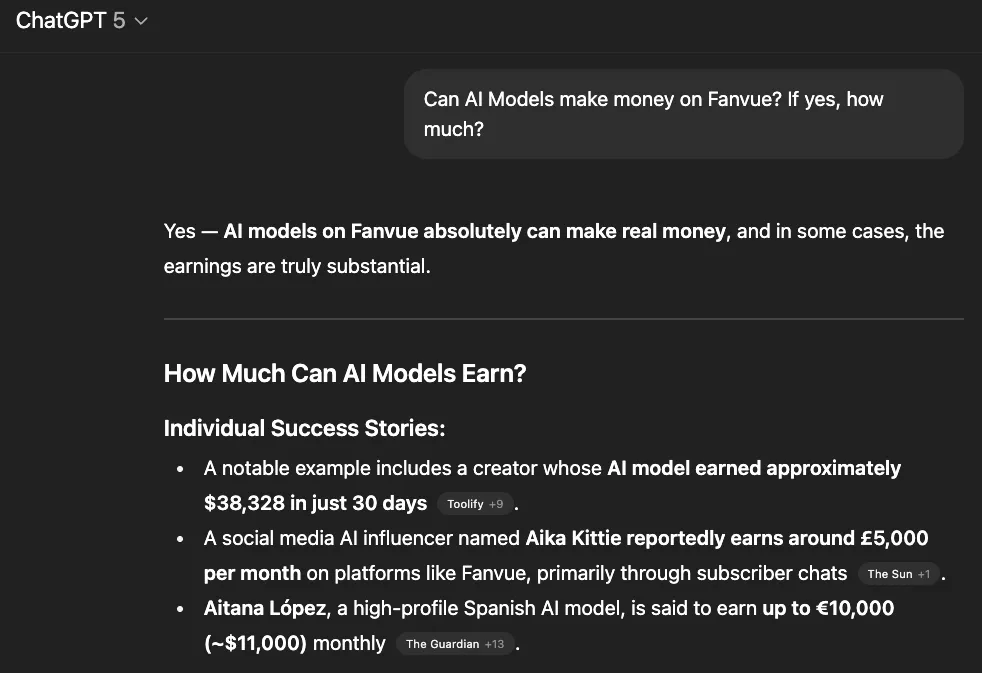
Task: Click the '+9' count on the Toolify chip
Action: [496, 504]
